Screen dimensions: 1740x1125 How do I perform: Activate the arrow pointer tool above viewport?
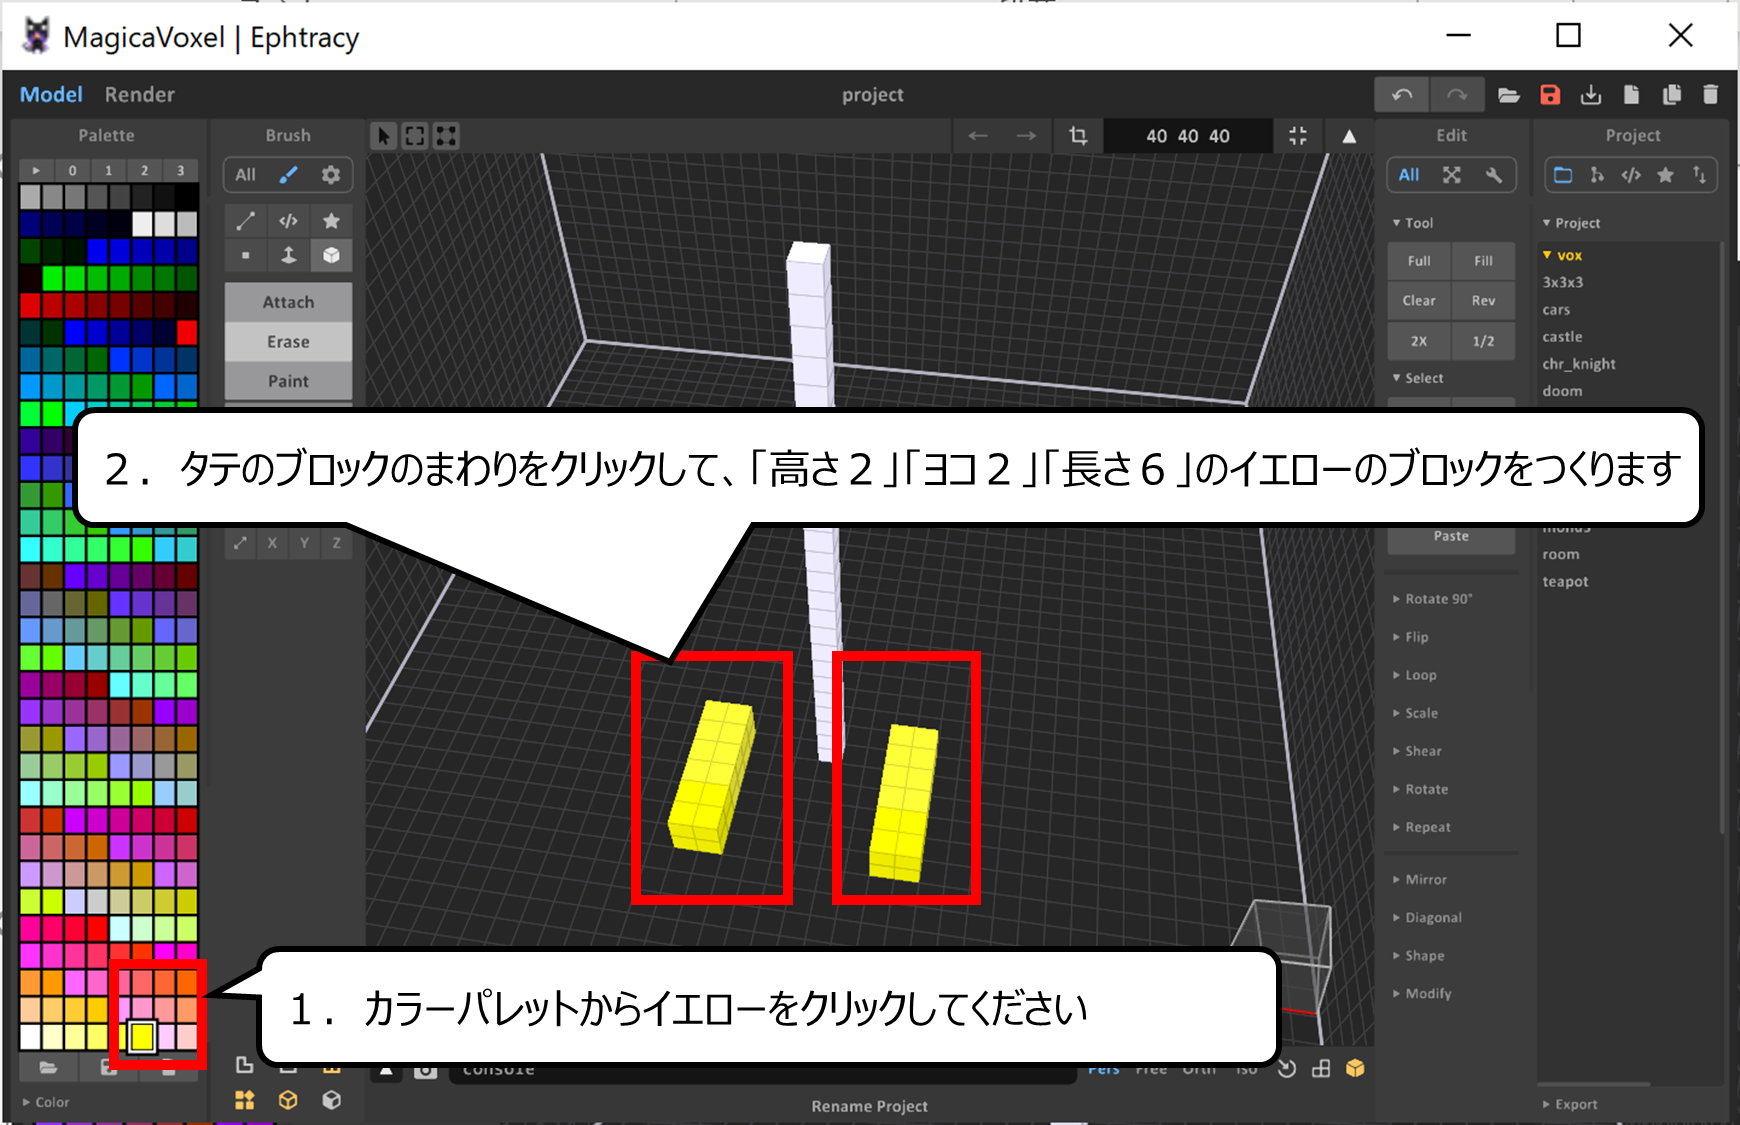pyautogui.click(x=383, y=136)
